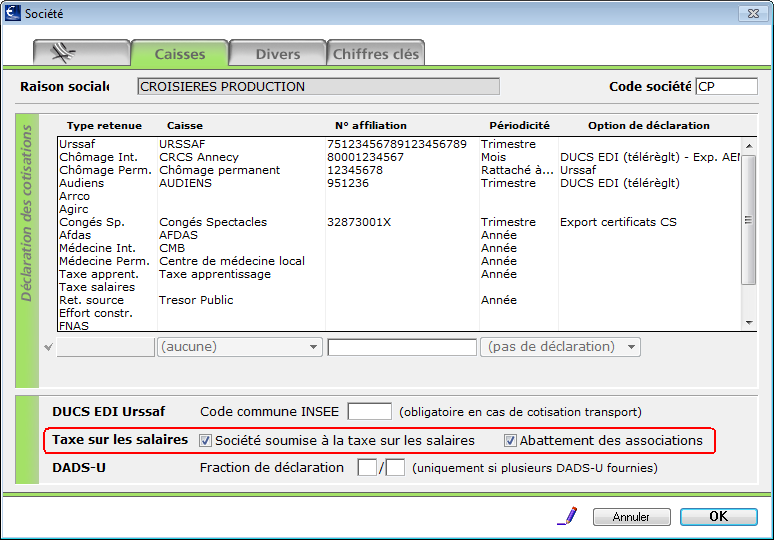The width and height of the screenshot is (774, 540).
Task: Select the Ret. source row
Action: (399, 300)
